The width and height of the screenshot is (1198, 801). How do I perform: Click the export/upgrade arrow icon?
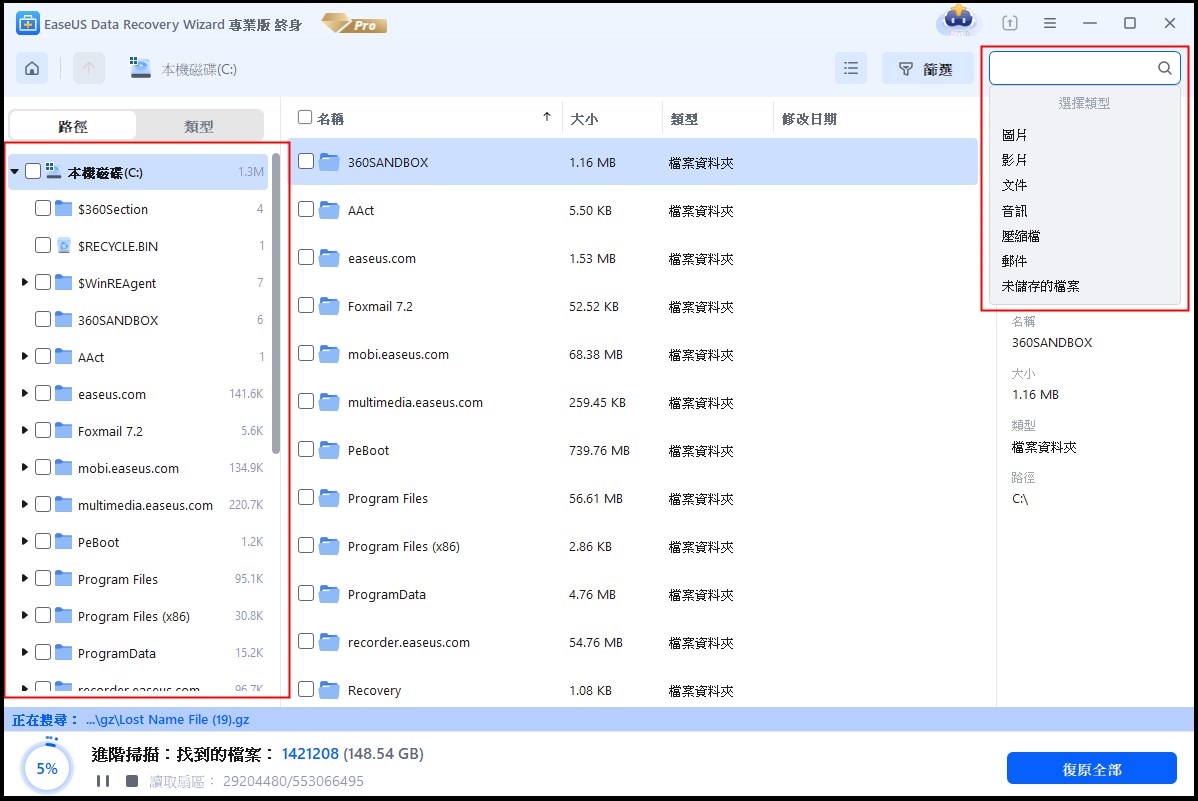[x=1009, y=22]
